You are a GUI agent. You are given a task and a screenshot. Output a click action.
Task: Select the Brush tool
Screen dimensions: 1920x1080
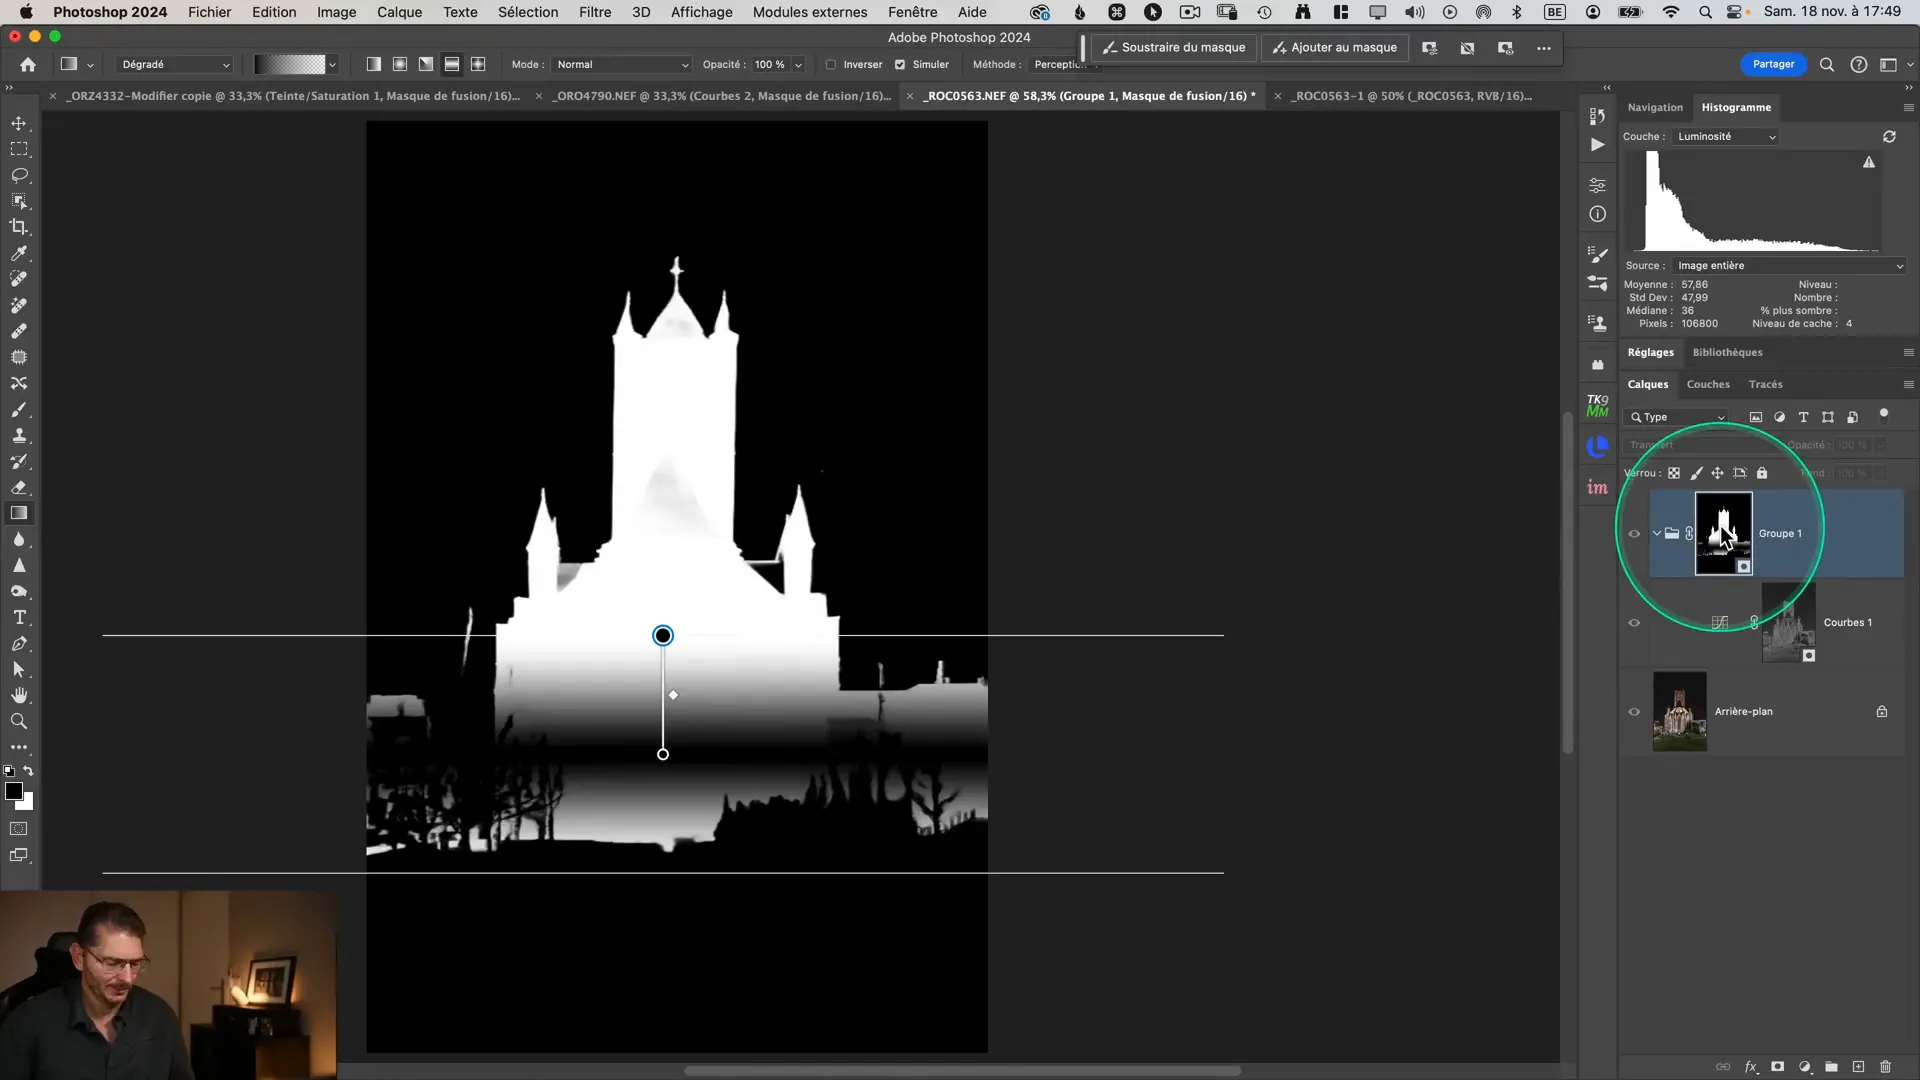19,410
